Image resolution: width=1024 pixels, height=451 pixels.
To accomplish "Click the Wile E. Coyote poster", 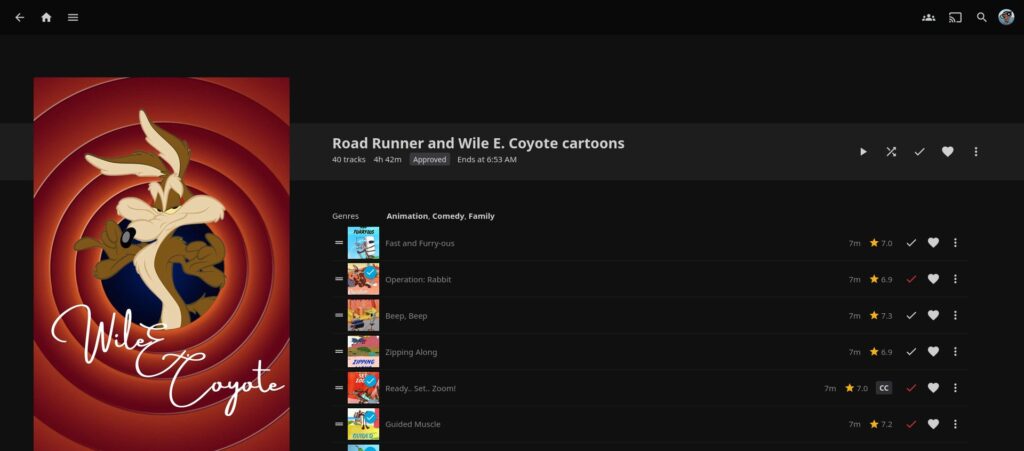I will (x=161, y=264).
